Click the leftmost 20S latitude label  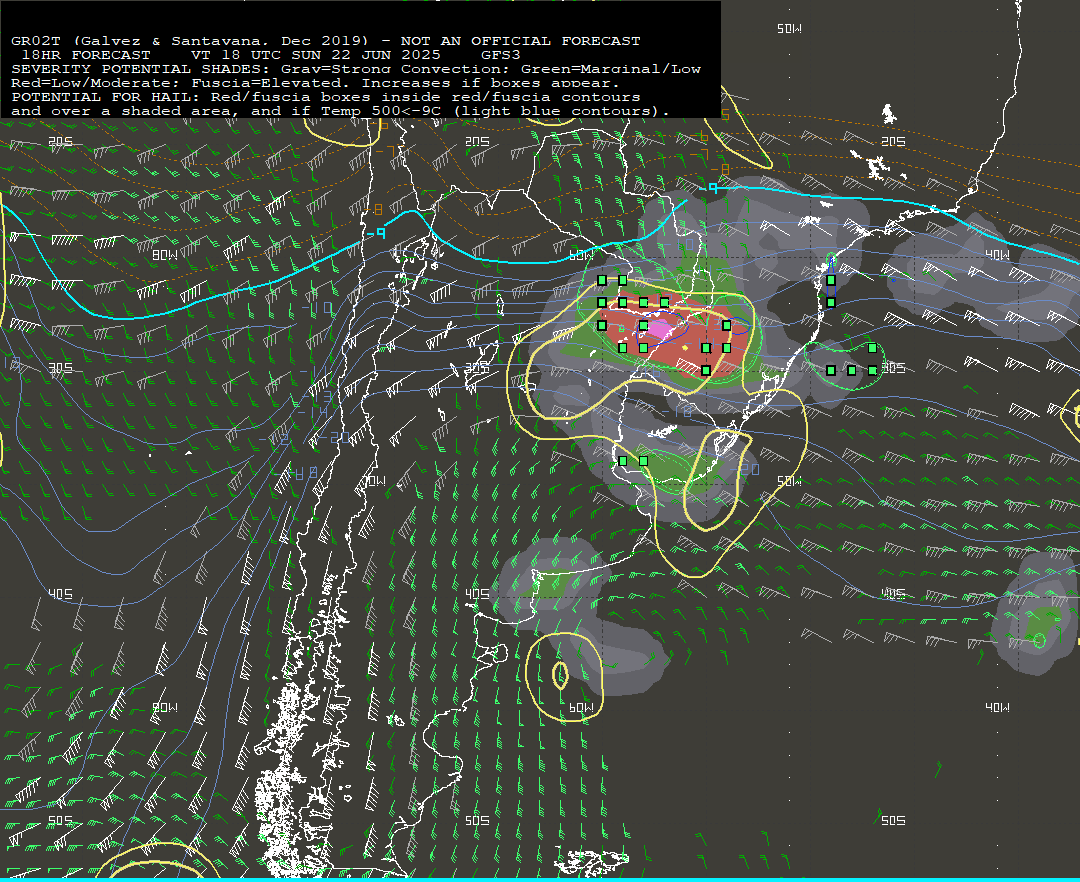coord(61,141)
